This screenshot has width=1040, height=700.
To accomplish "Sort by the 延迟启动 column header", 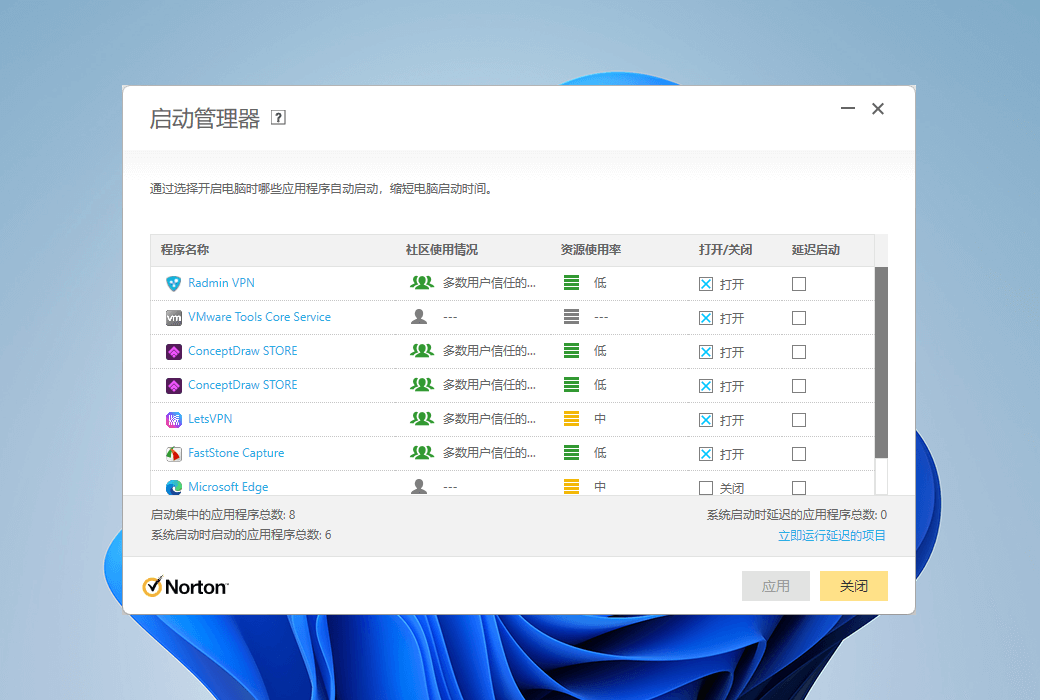I will 816,250.
